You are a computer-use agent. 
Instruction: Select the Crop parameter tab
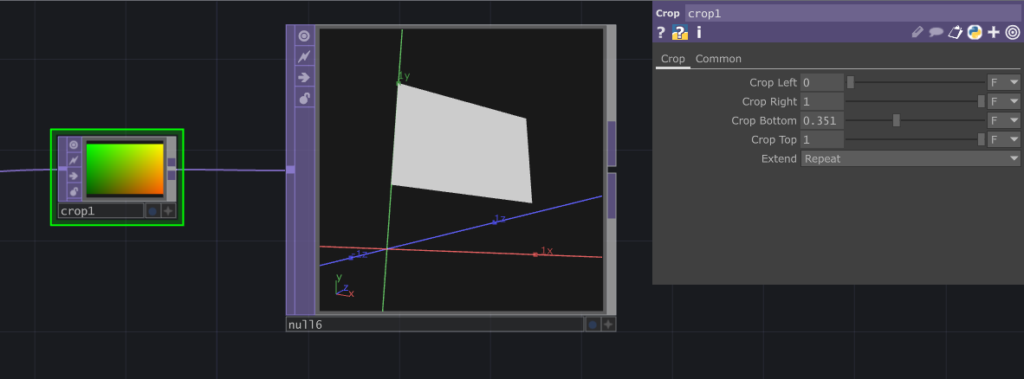coord(673,59)
